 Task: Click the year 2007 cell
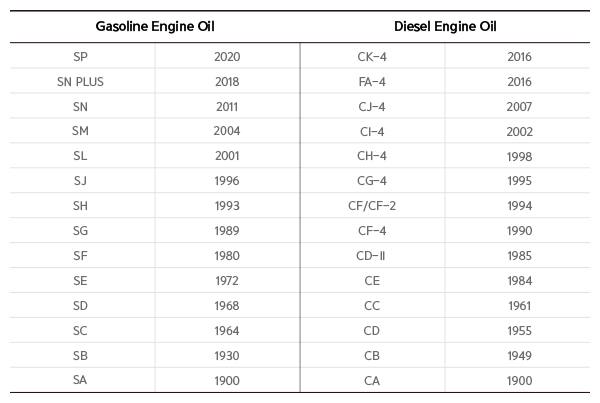519,106
